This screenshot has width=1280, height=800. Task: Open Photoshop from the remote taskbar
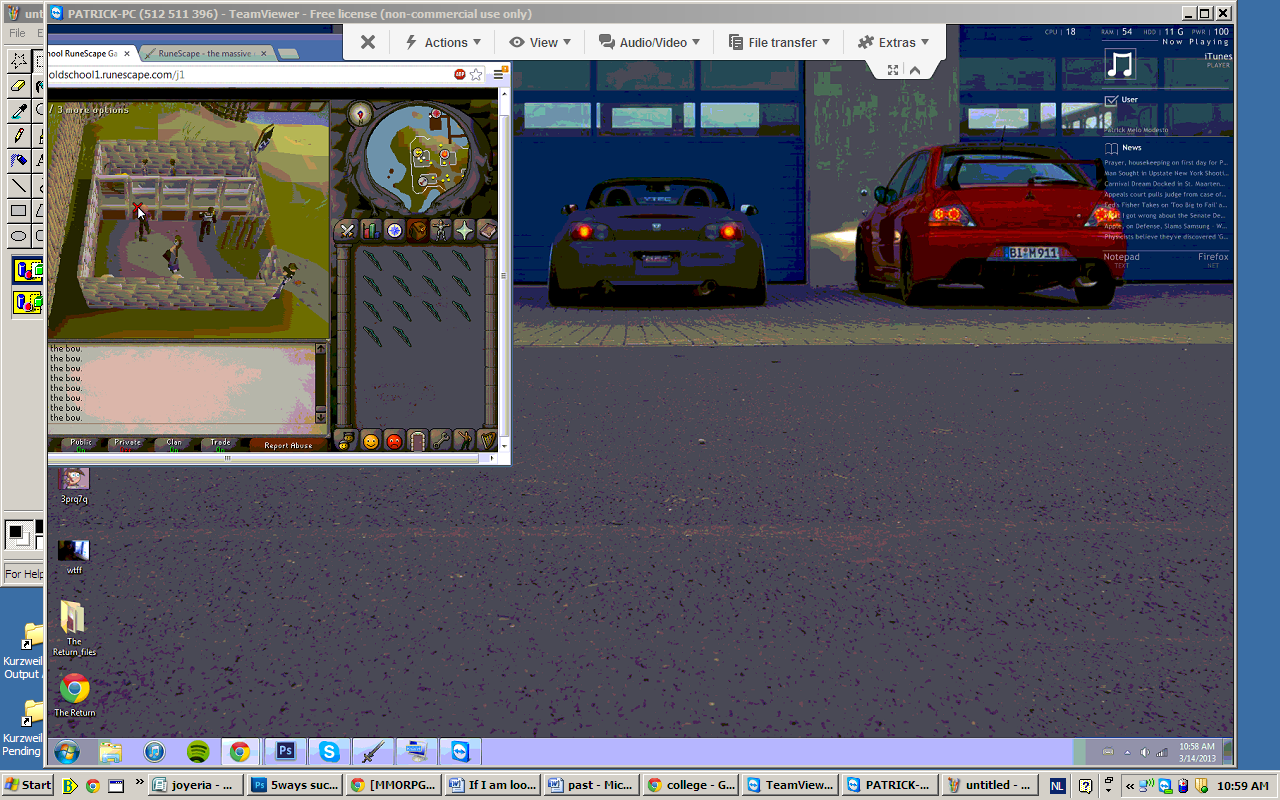click(285, 751)
